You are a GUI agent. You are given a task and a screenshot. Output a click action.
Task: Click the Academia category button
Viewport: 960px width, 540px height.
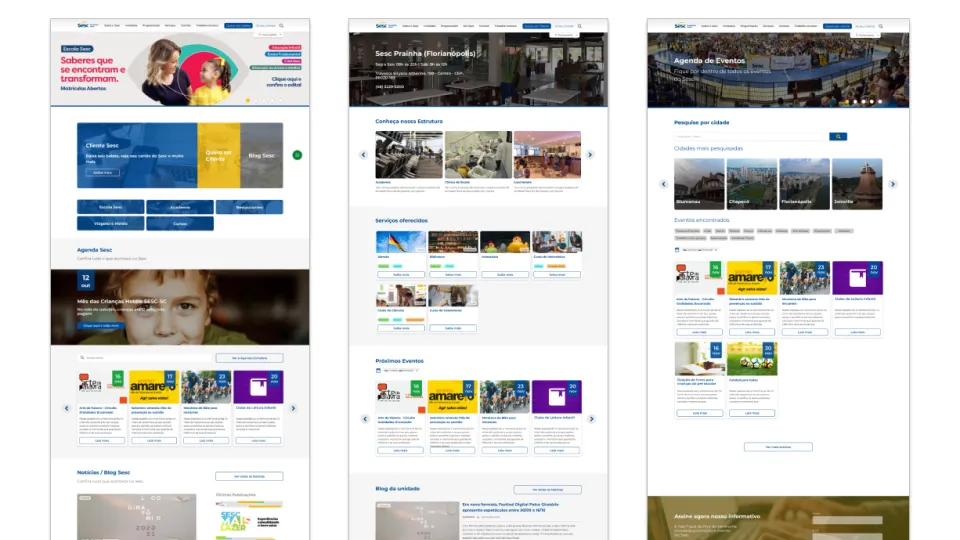click(x=179, y=207)
